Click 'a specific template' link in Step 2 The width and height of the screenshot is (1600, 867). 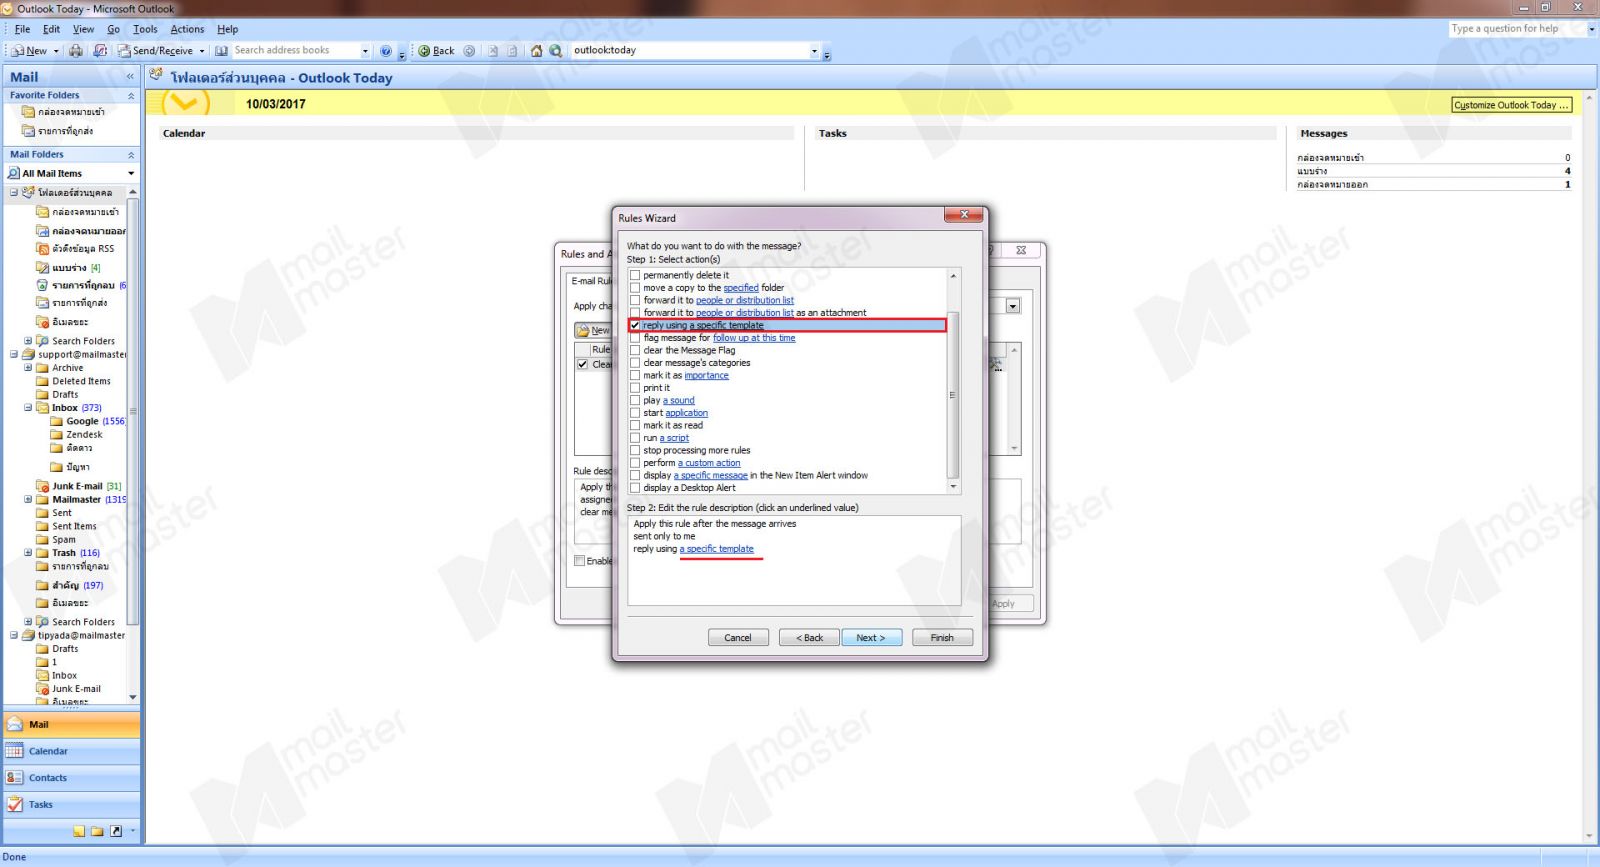[717, 549]
